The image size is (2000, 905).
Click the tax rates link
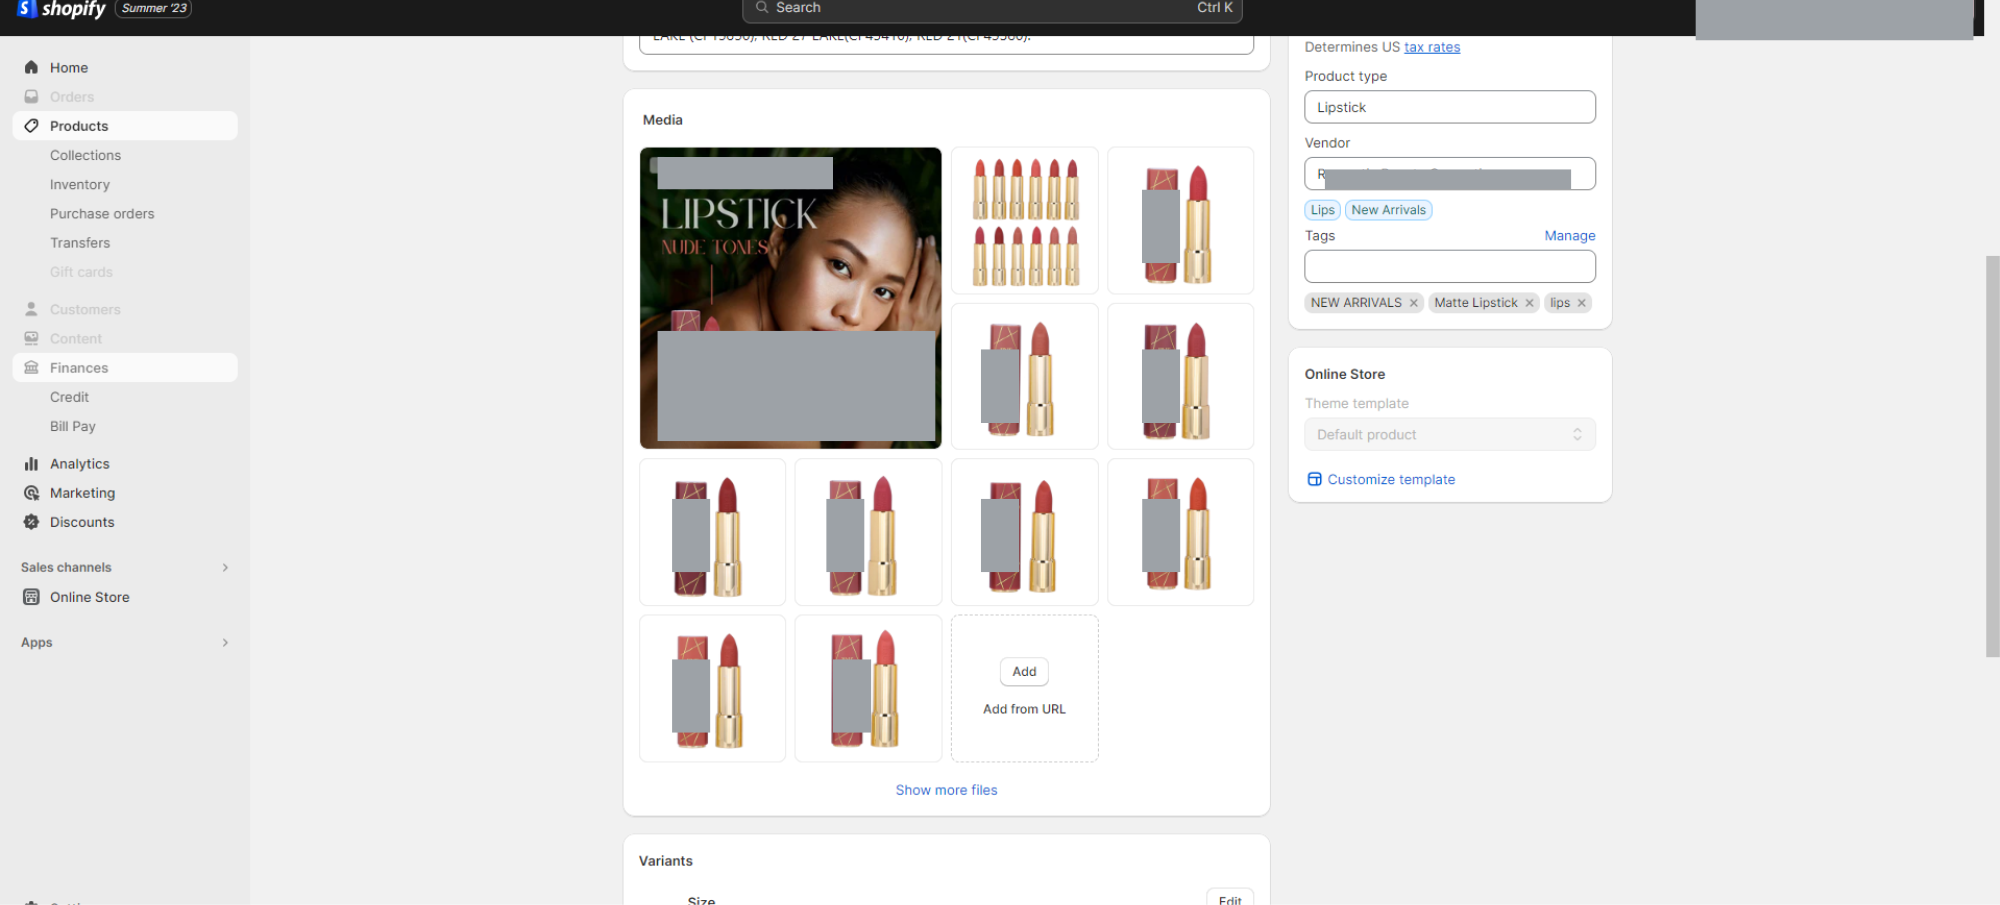[x=1432, y=47]
